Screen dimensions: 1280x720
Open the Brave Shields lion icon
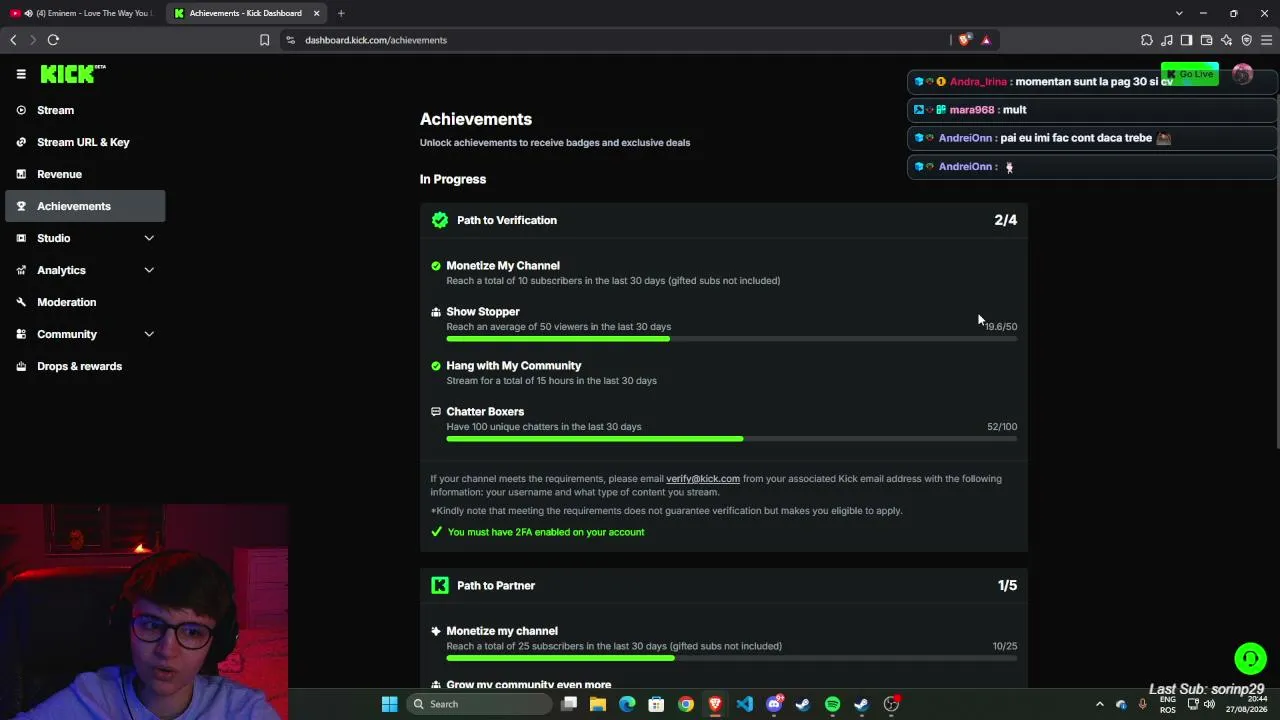click(964, 40)
